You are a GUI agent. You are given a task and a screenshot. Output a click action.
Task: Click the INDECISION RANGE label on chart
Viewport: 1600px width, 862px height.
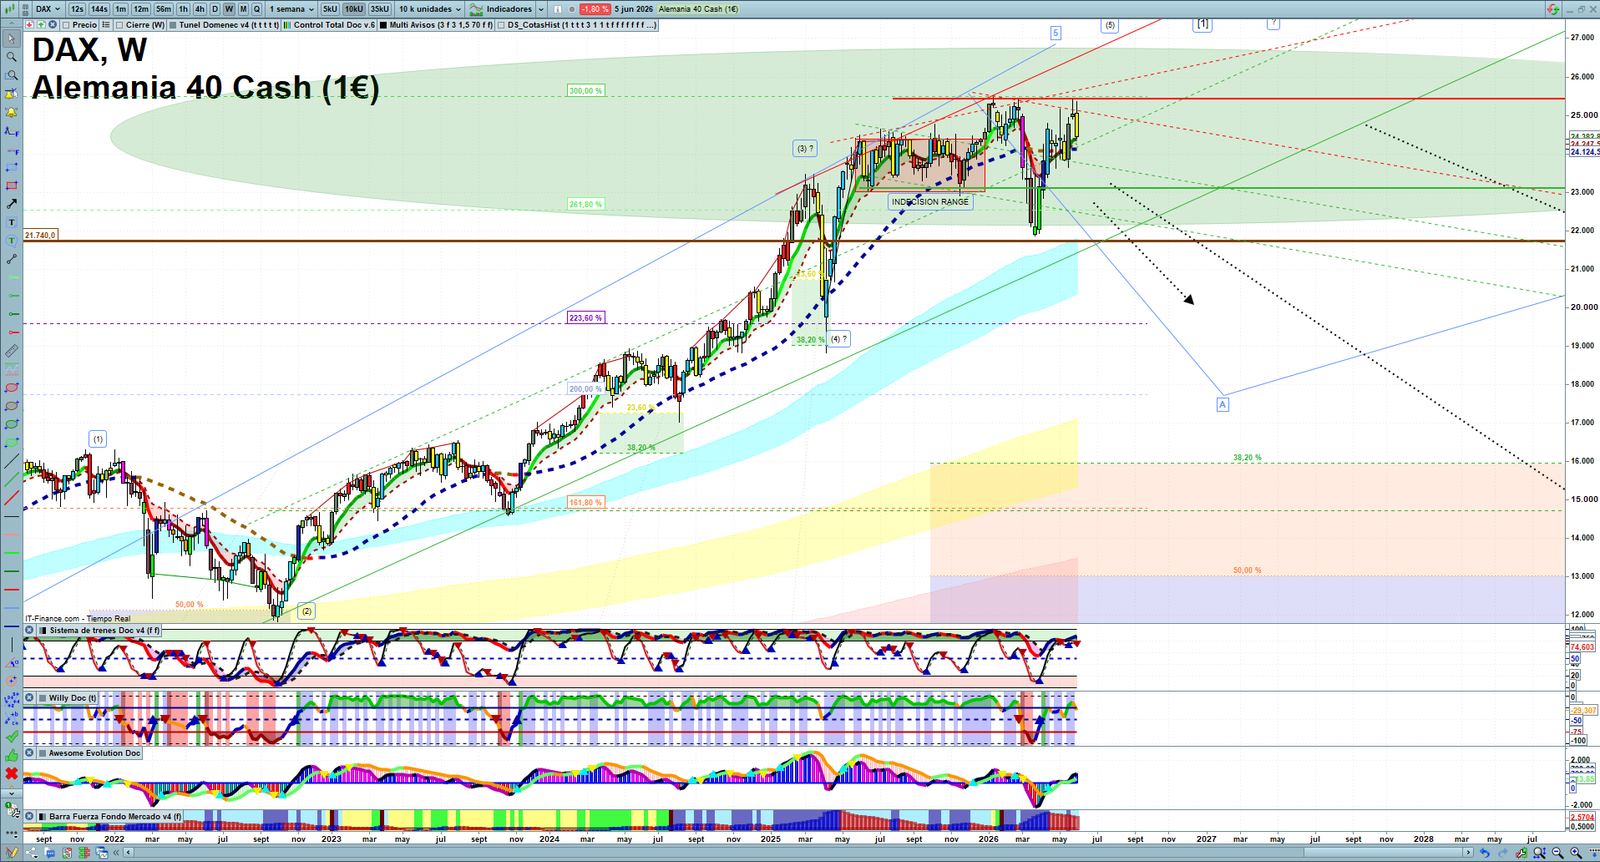click(x=930, y=202)
